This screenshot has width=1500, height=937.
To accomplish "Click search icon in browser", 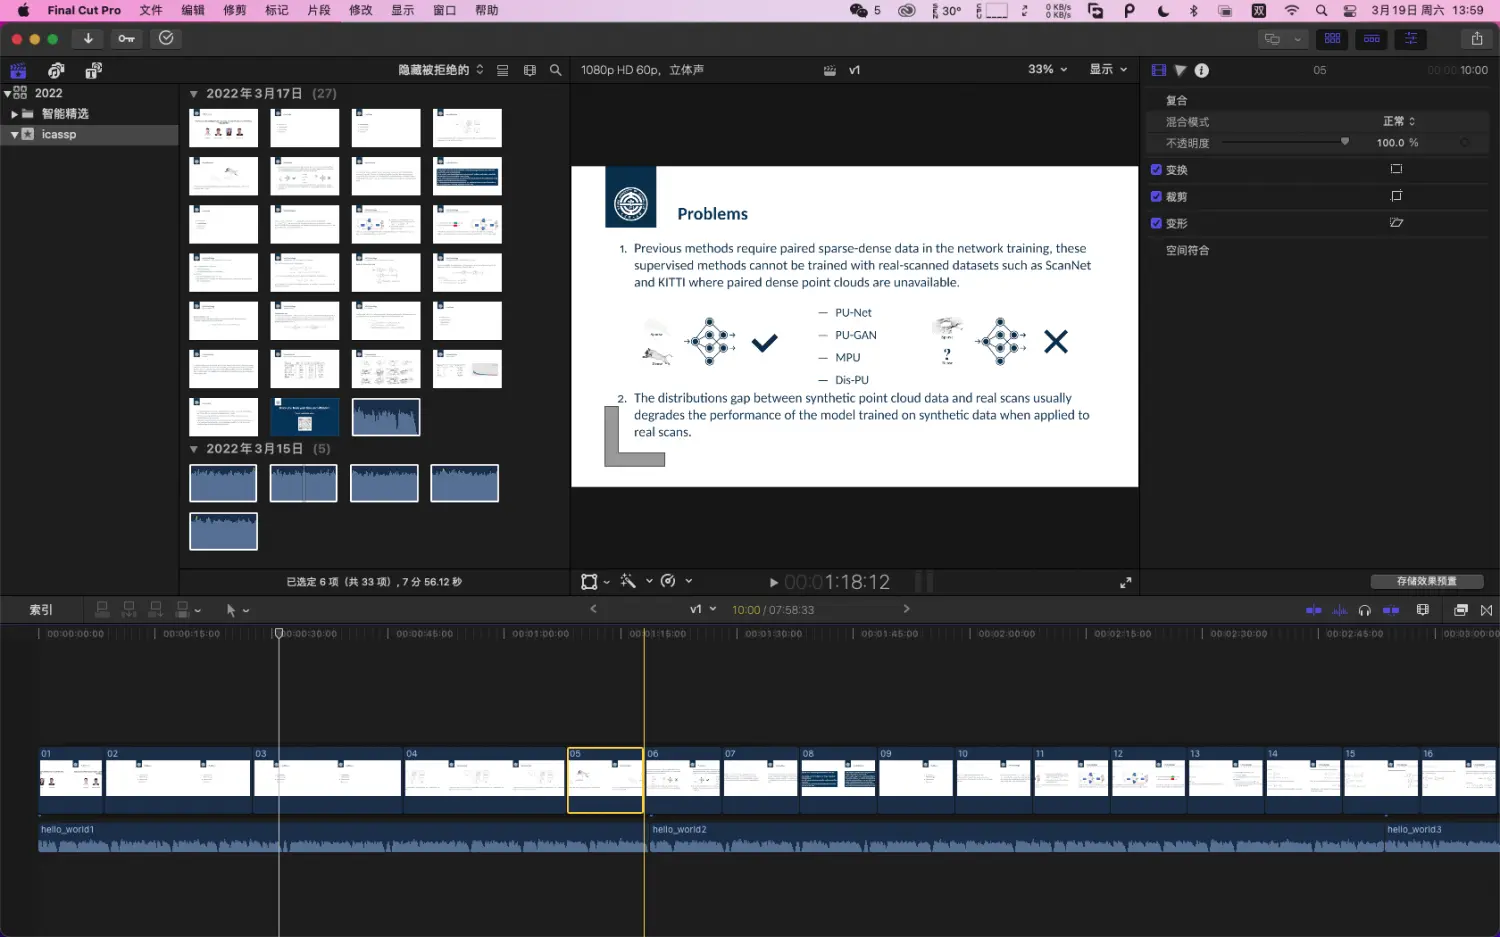I will click(555, 70).
